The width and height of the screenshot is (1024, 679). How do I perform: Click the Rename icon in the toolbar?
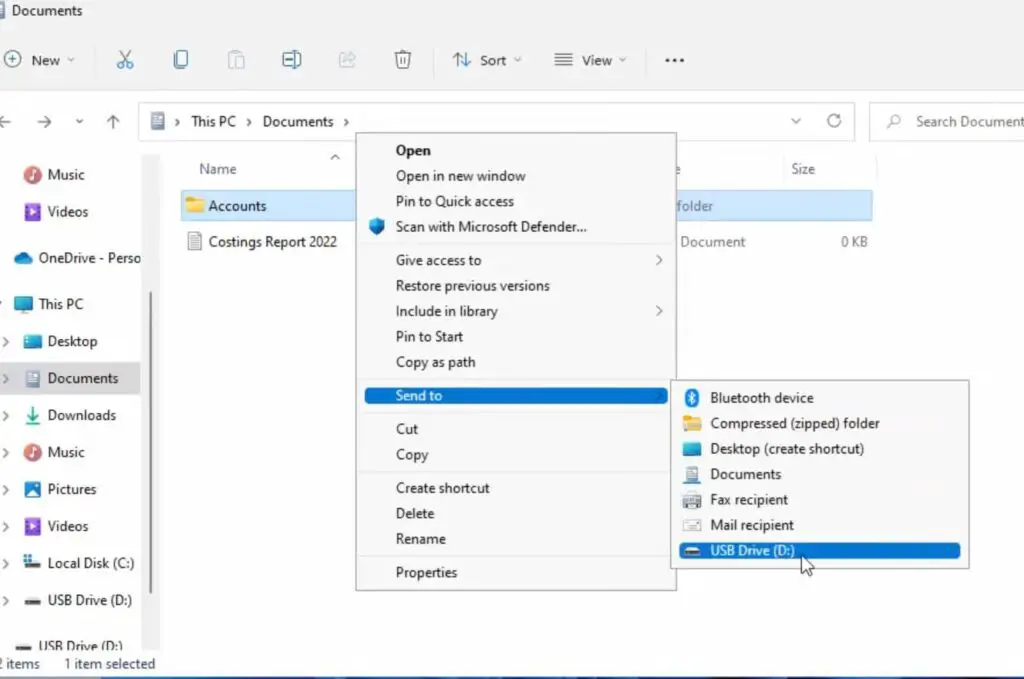pos(292,60)
